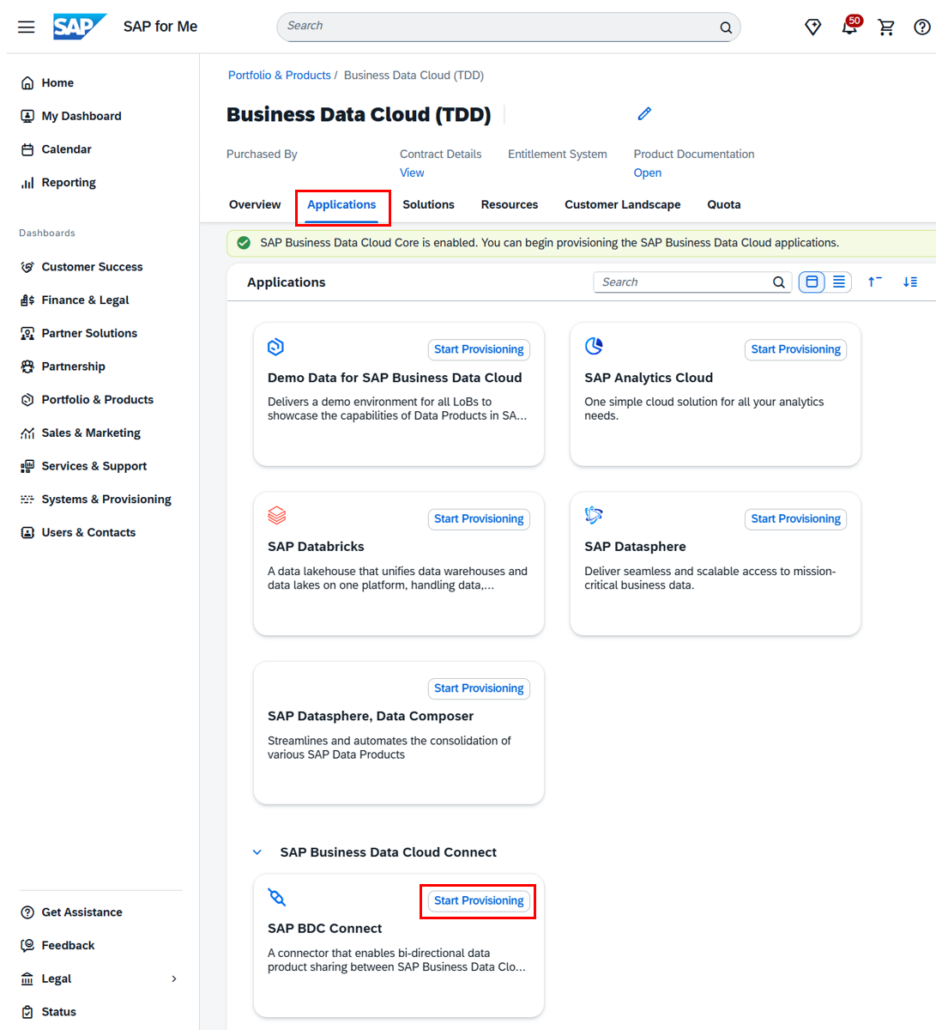Collapse the SAP Business Data Cloud Connect section
Image resolution: width=936 pixels, height=1030 pixels.
pyautogui.click(x=257, y=852)
